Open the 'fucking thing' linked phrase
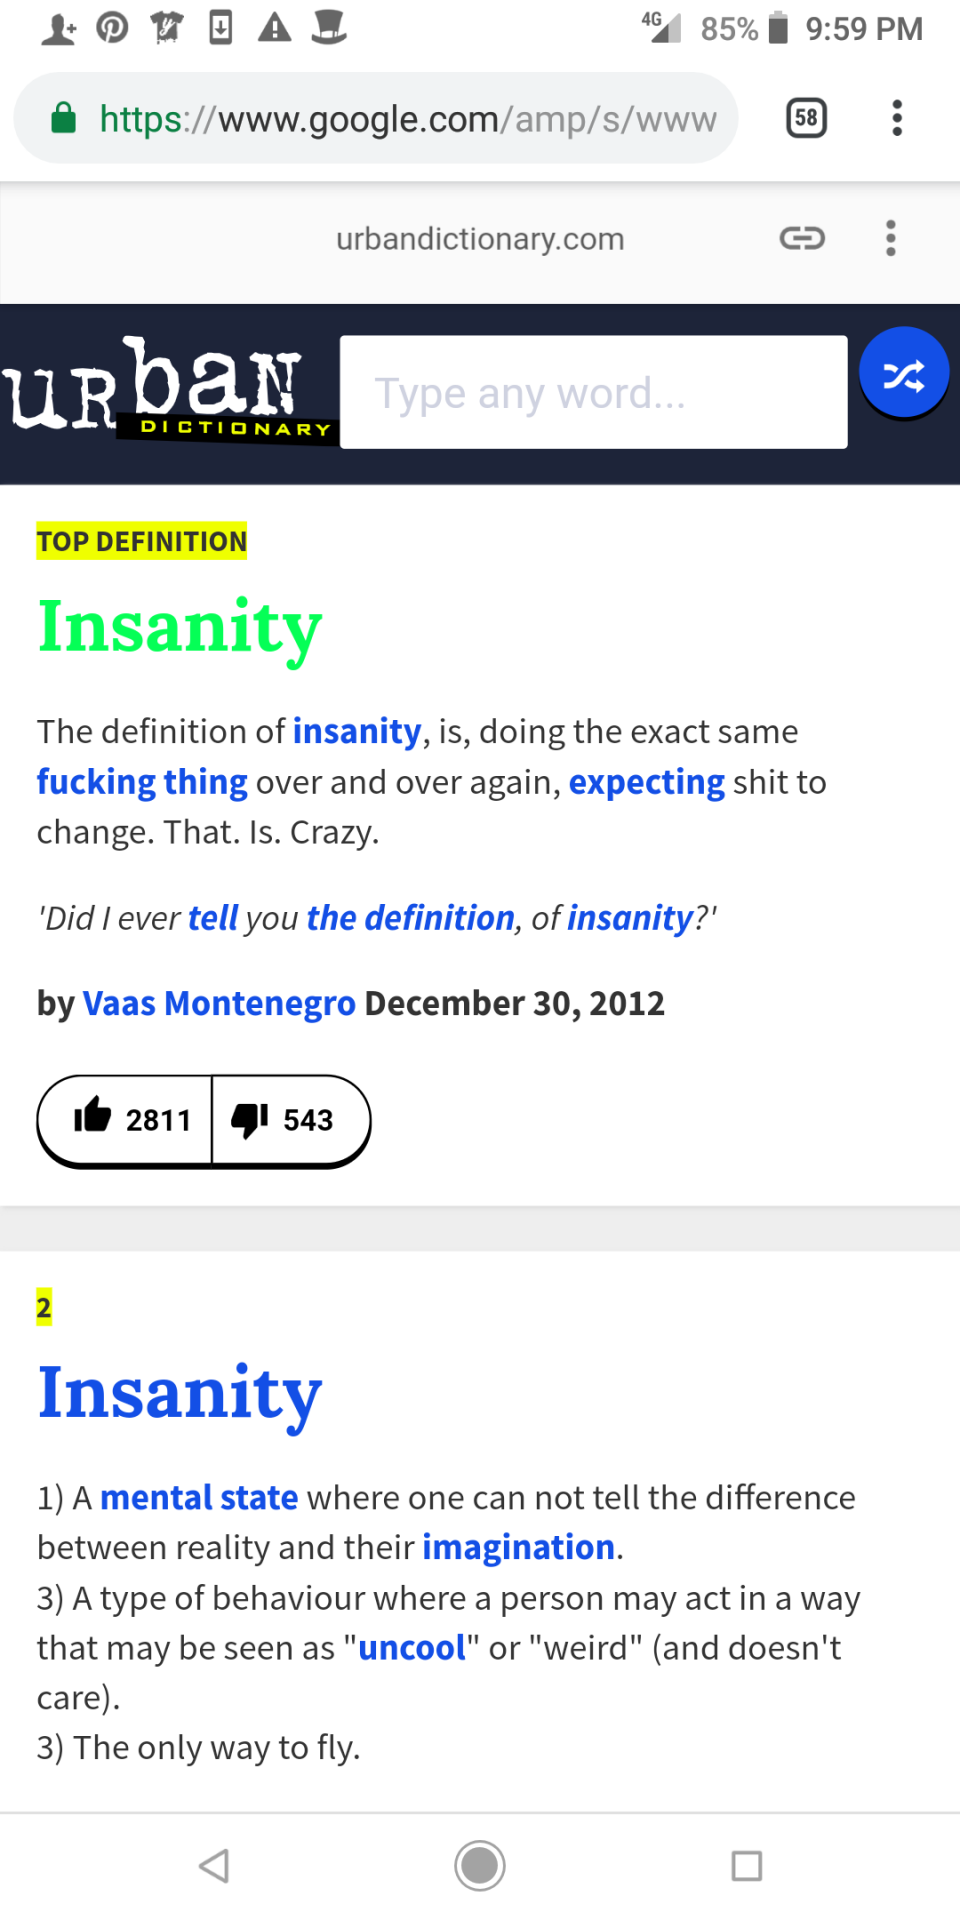The width and height of the screenshot is (960, 1920). [x=142, y=782]
